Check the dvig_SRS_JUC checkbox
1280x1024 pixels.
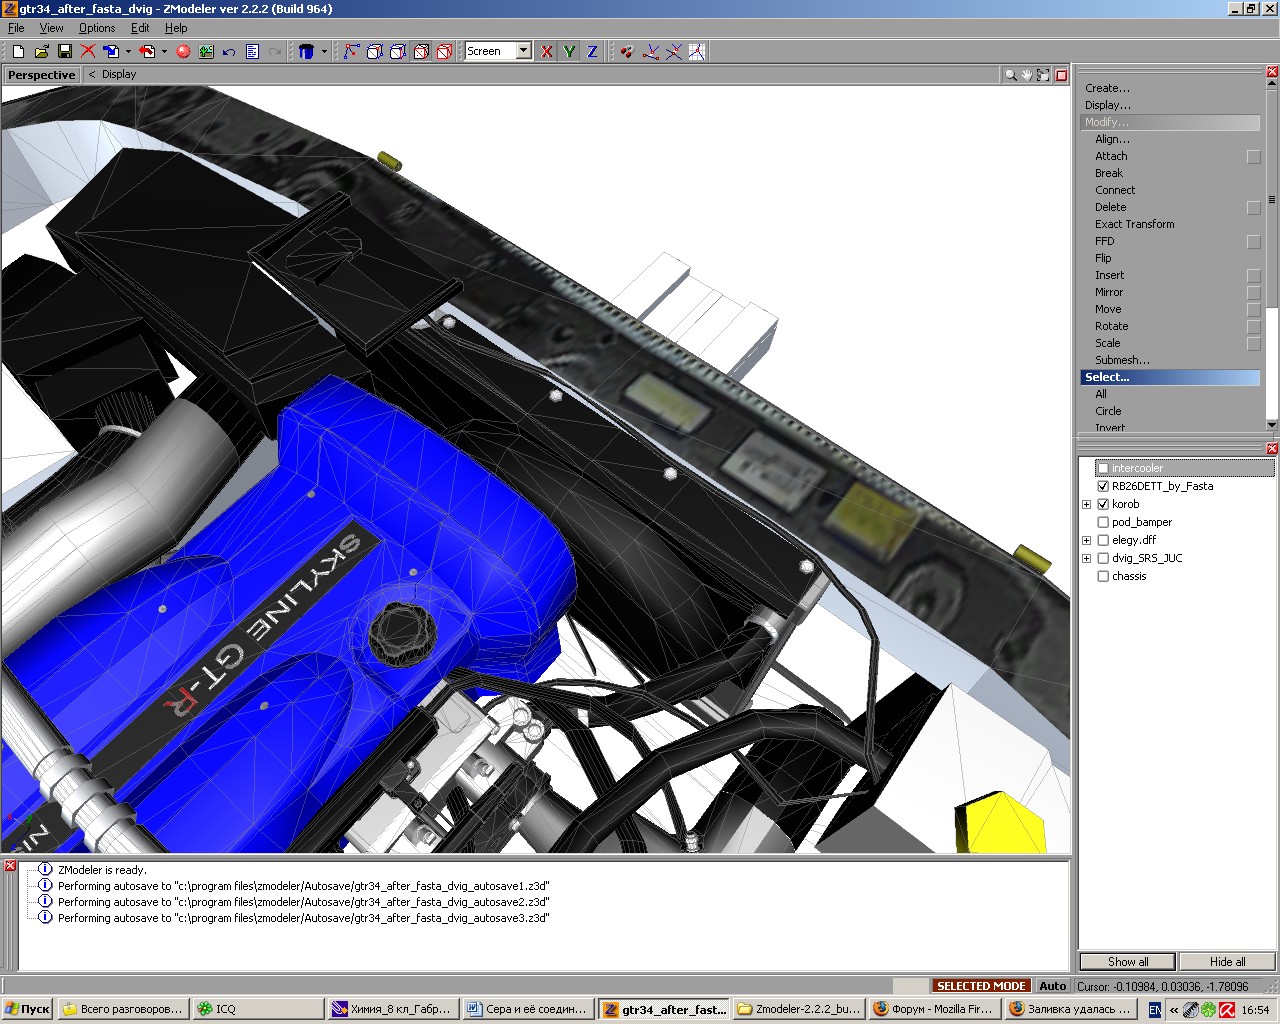click(1103, 558)
